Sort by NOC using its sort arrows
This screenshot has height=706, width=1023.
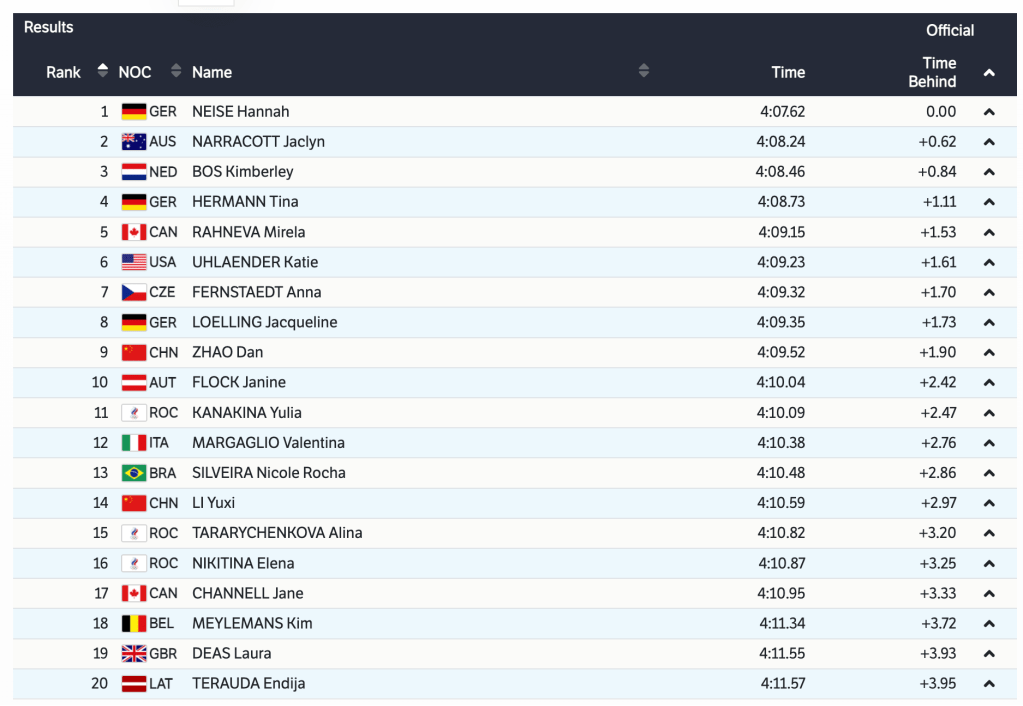(x=176, y=71)
